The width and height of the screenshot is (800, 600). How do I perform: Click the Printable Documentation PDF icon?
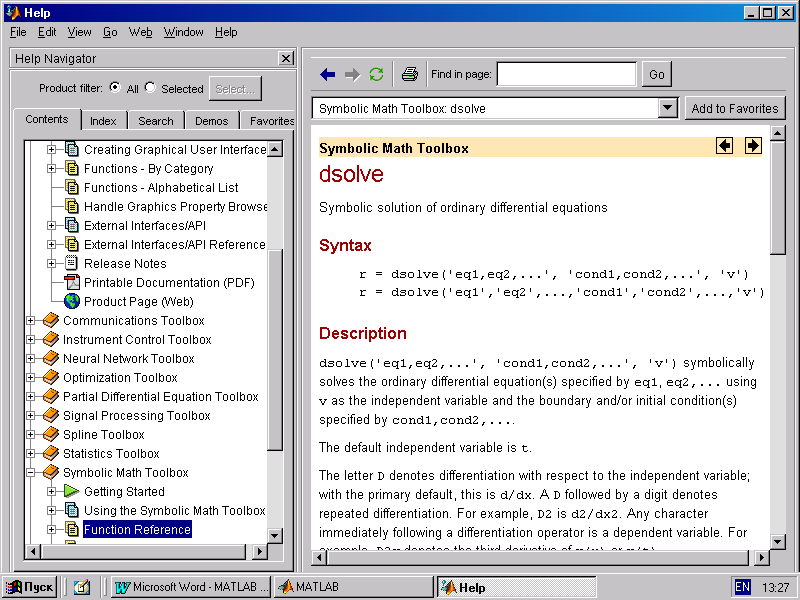coord(72,282)
